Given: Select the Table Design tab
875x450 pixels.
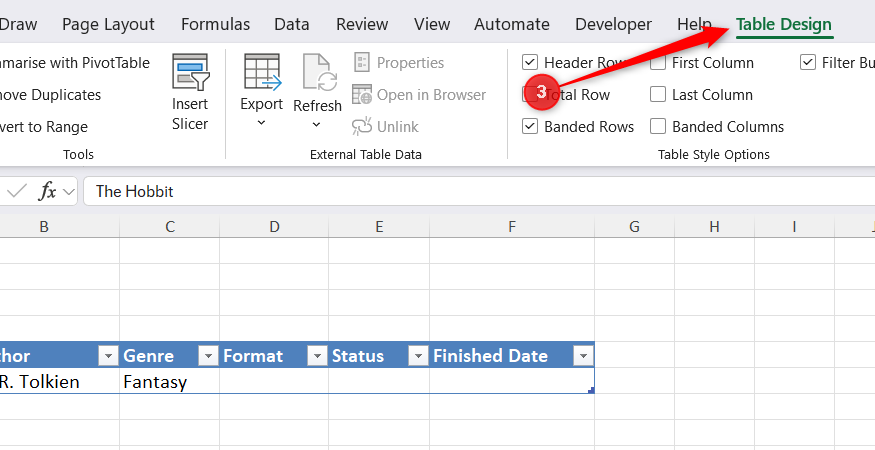Looking at the screenshot, I should [x=784, y=24].
